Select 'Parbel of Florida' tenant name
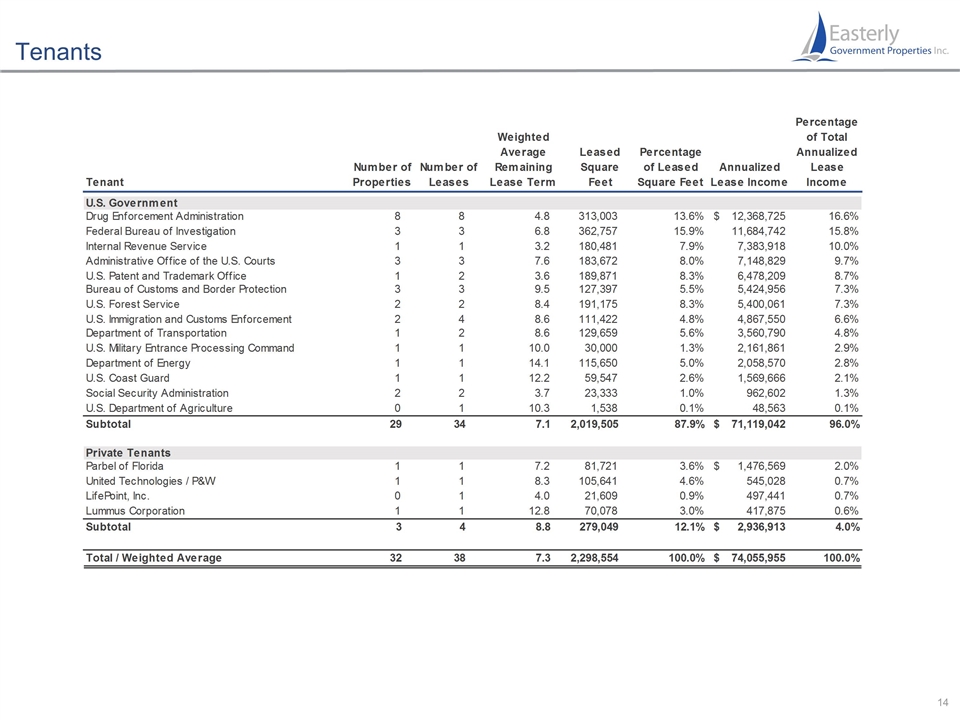 click(x=125, y=467)
